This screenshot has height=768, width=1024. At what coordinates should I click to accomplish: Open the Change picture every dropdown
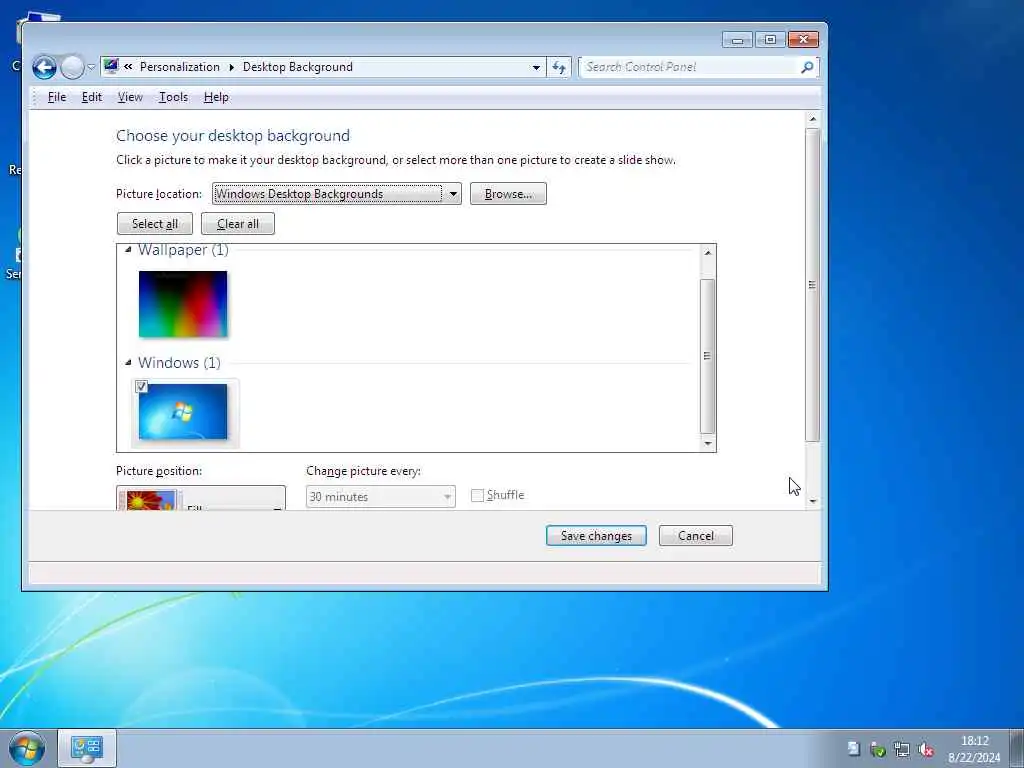[381, 497]
